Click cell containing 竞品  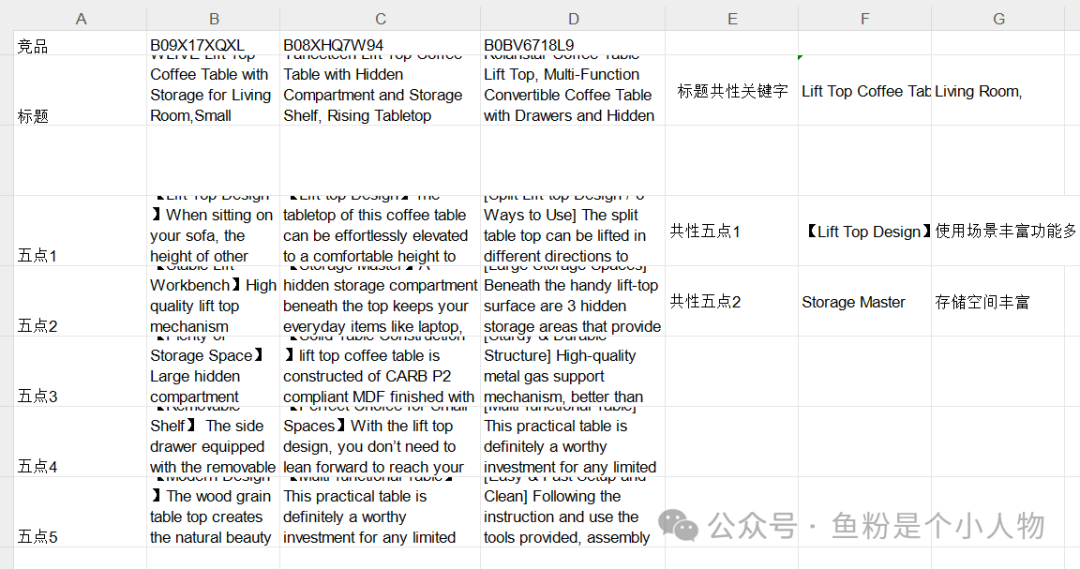tap(81, 43)
